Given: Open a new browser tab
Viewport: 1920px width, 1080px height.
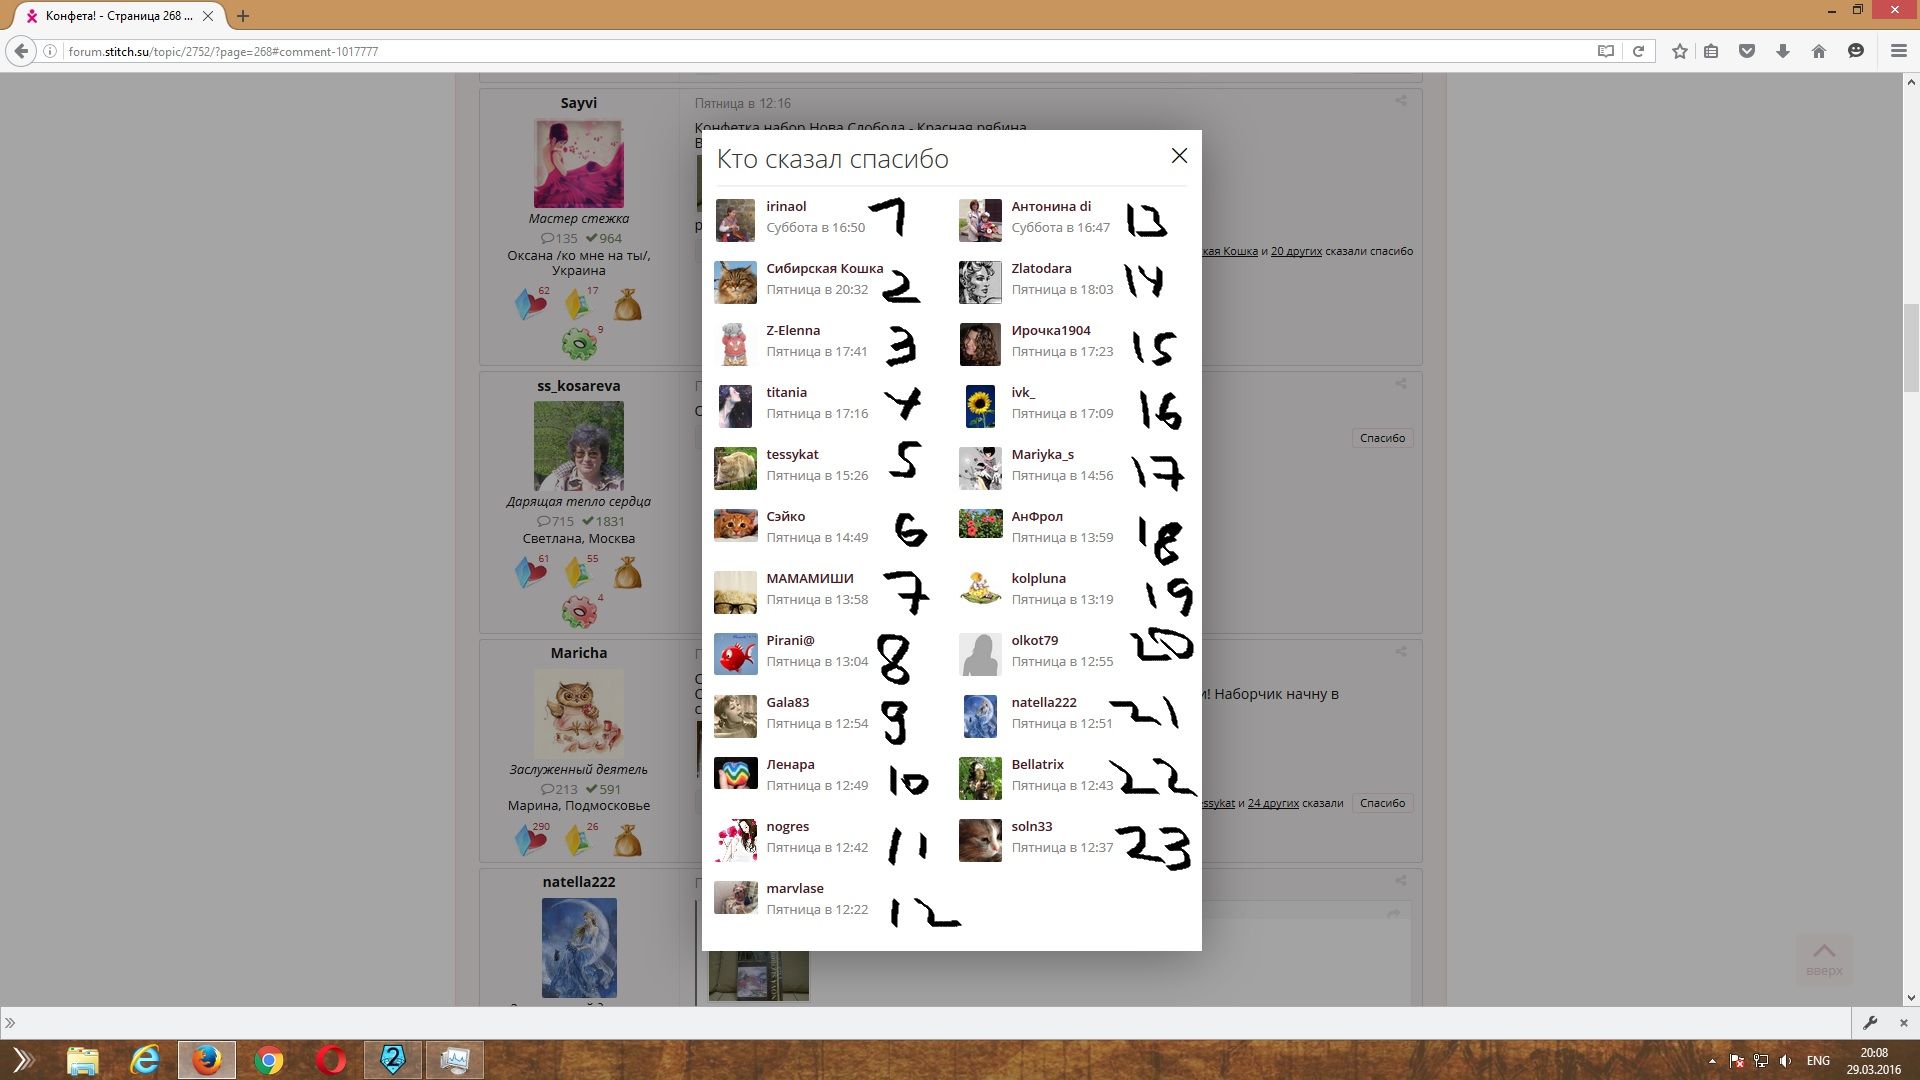Looking at the screenshot, I should 243,16.
